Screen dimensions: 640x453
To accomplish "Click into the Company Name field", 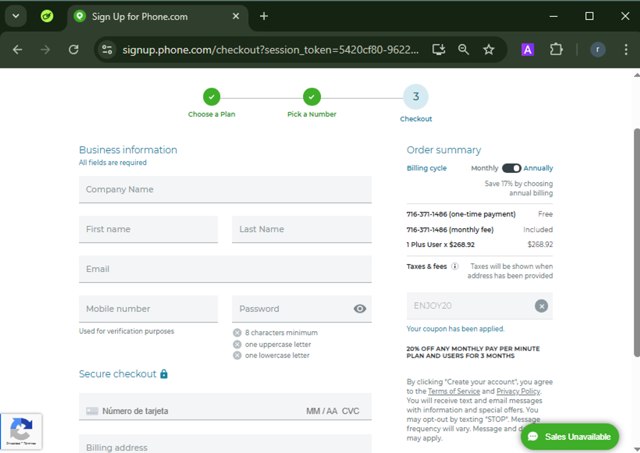I will [225, 189].
